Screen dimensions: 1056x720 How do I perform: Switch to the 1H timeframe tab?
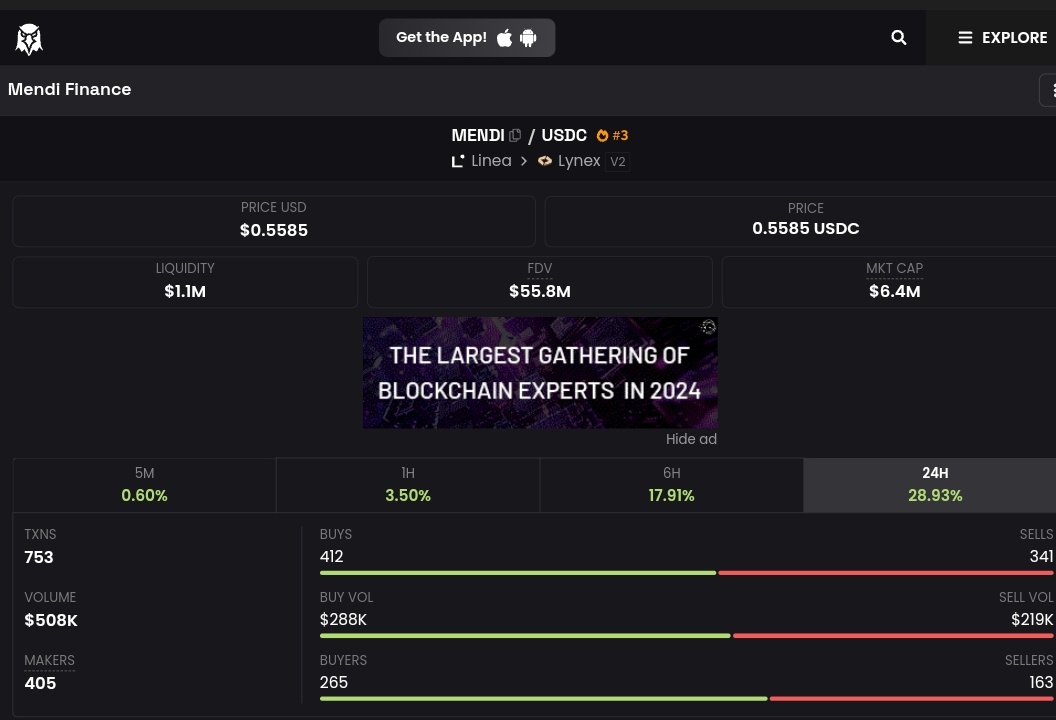pos(407,484)
